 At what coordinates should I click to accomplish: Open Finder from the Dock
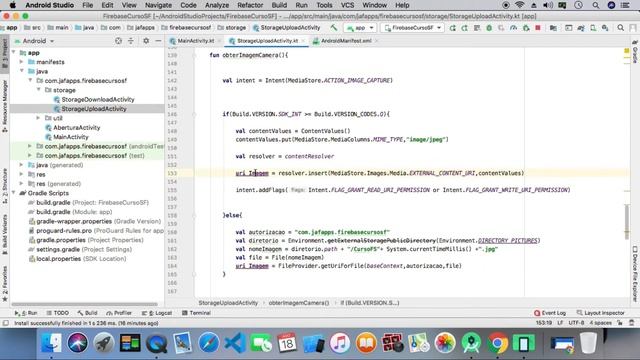(x=51, y=342)
